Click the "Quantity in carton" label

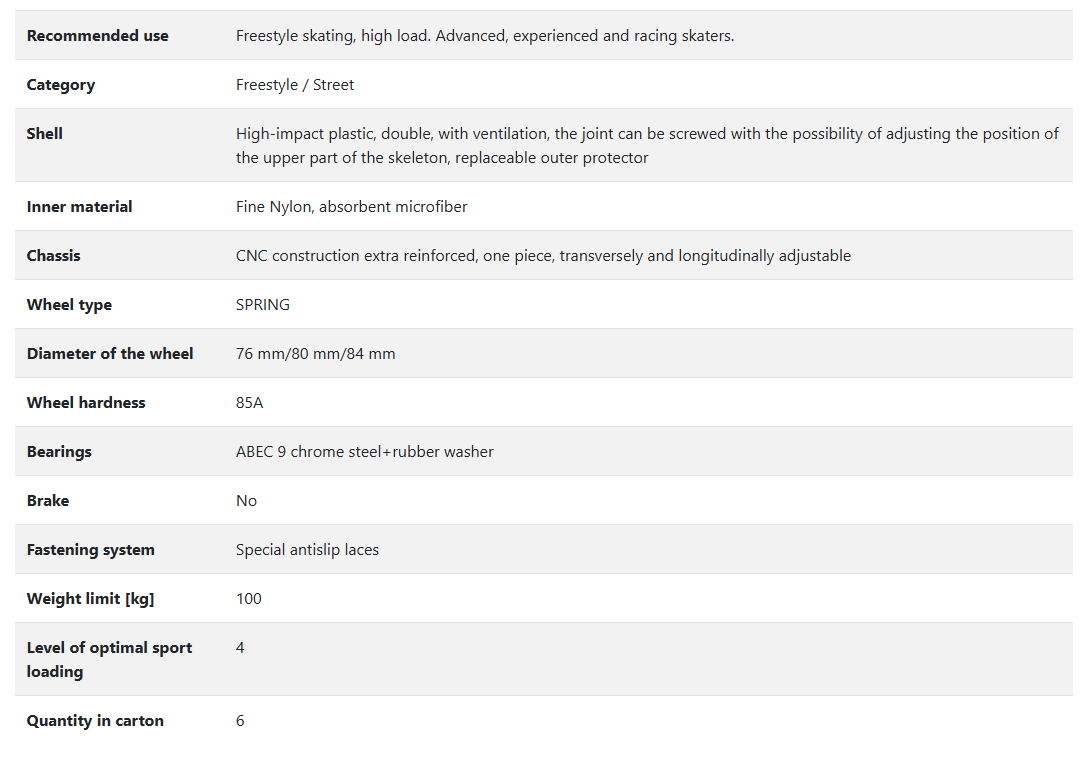[x=95, y=721]
